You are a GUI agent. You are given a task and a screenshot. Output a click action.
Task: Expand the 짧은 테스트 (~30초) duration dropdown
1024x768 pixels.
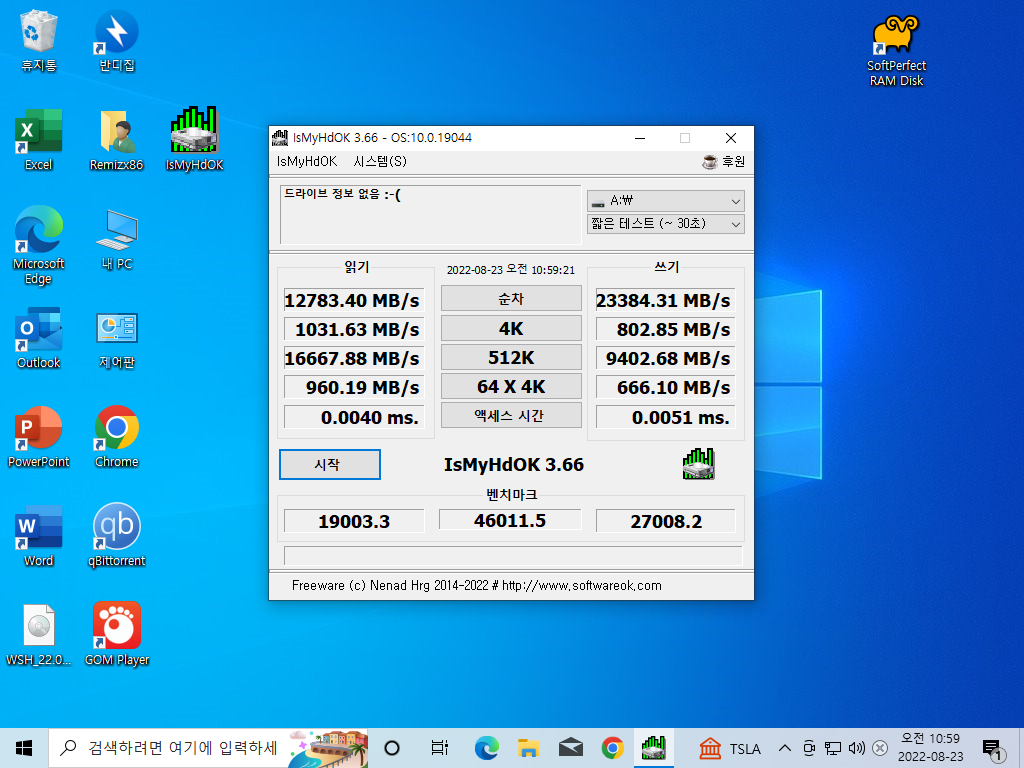[665, 223]
